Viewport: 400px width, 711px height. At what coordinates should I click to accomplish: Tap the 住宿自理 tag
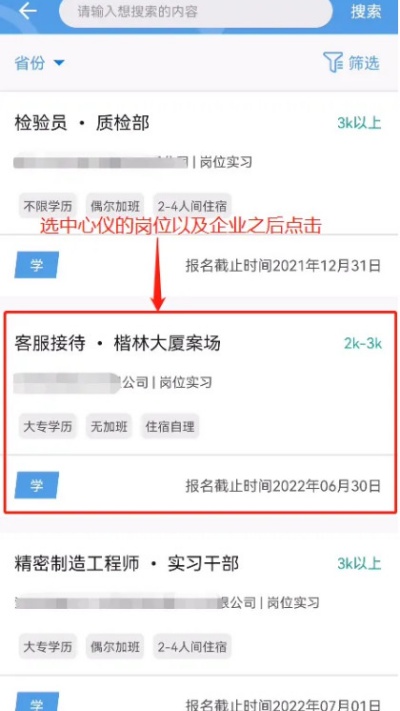click(170, 426)
